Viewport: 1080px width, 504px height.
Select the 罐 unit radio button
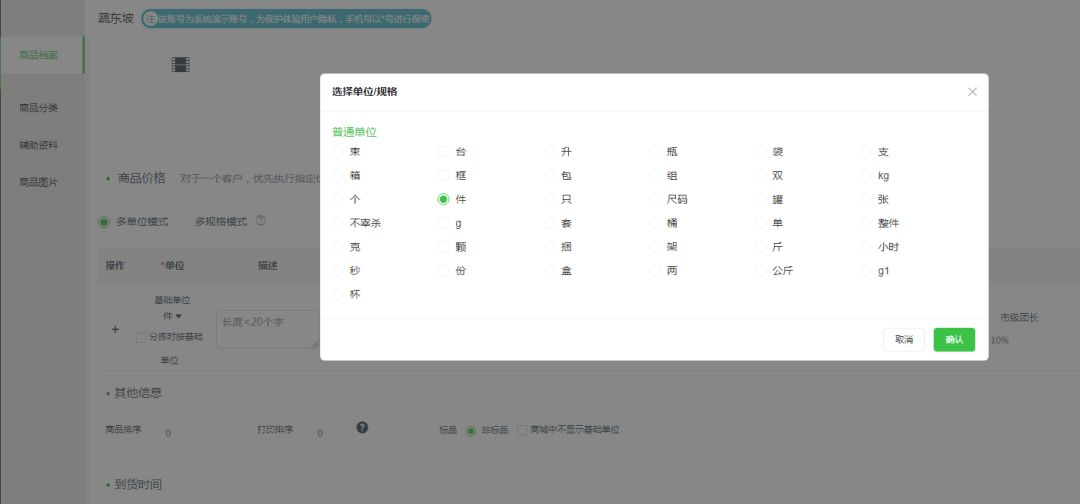(x=760, y=200)
